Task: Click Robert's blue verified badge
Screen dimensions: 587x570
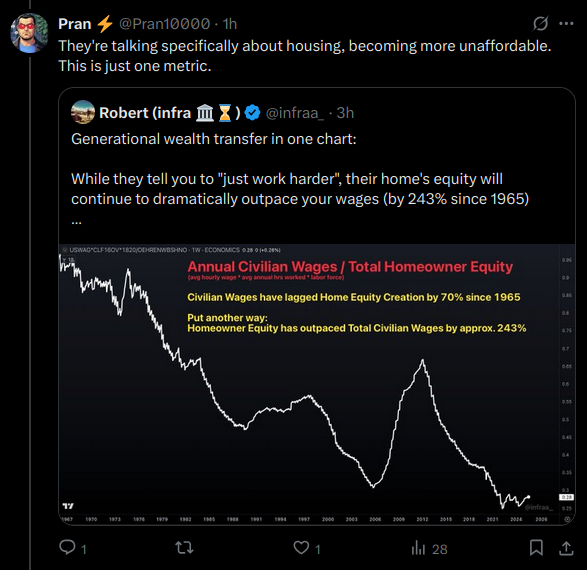Action: tap(252, 113)
